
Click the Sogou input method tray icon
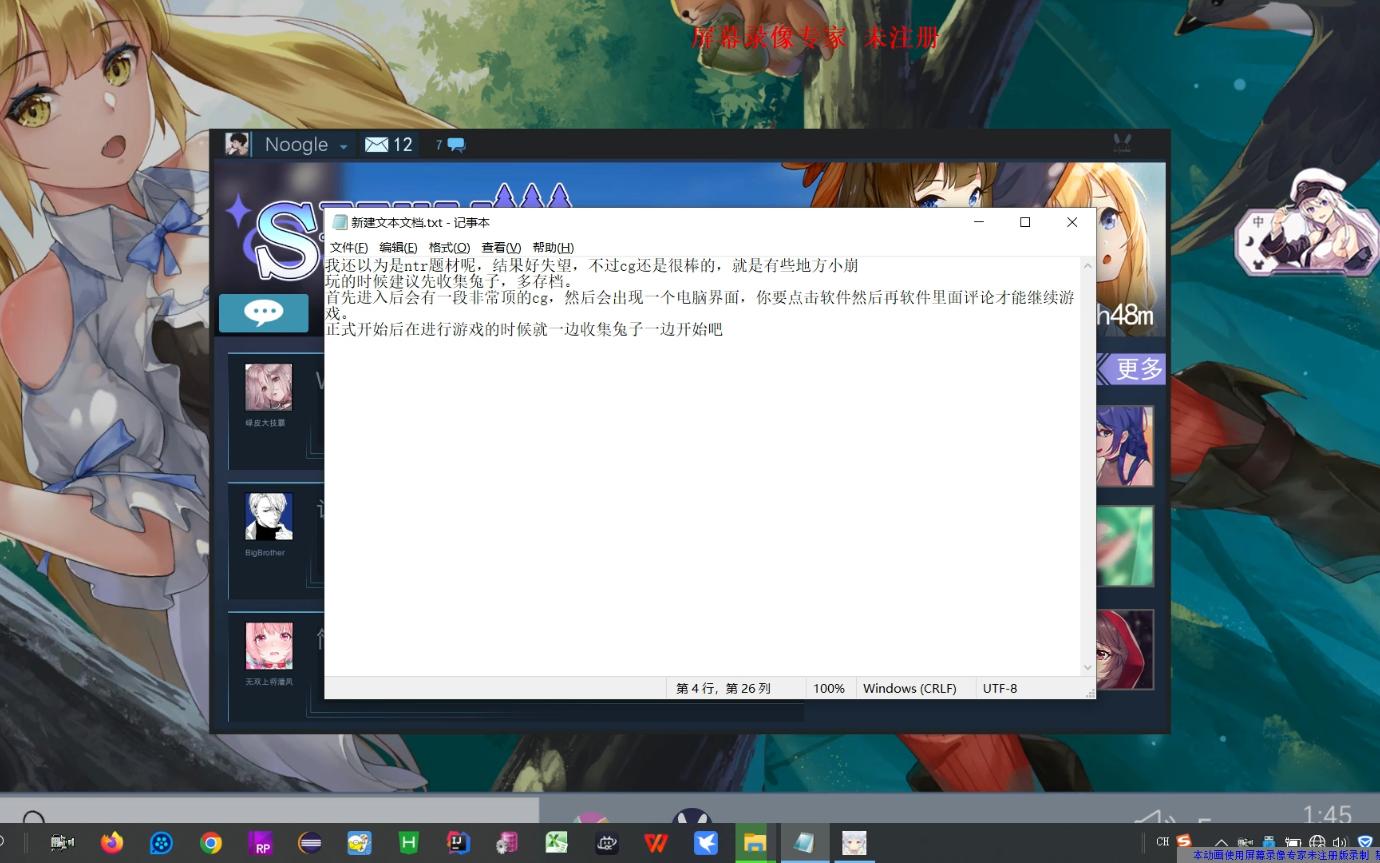(1184, 842)
